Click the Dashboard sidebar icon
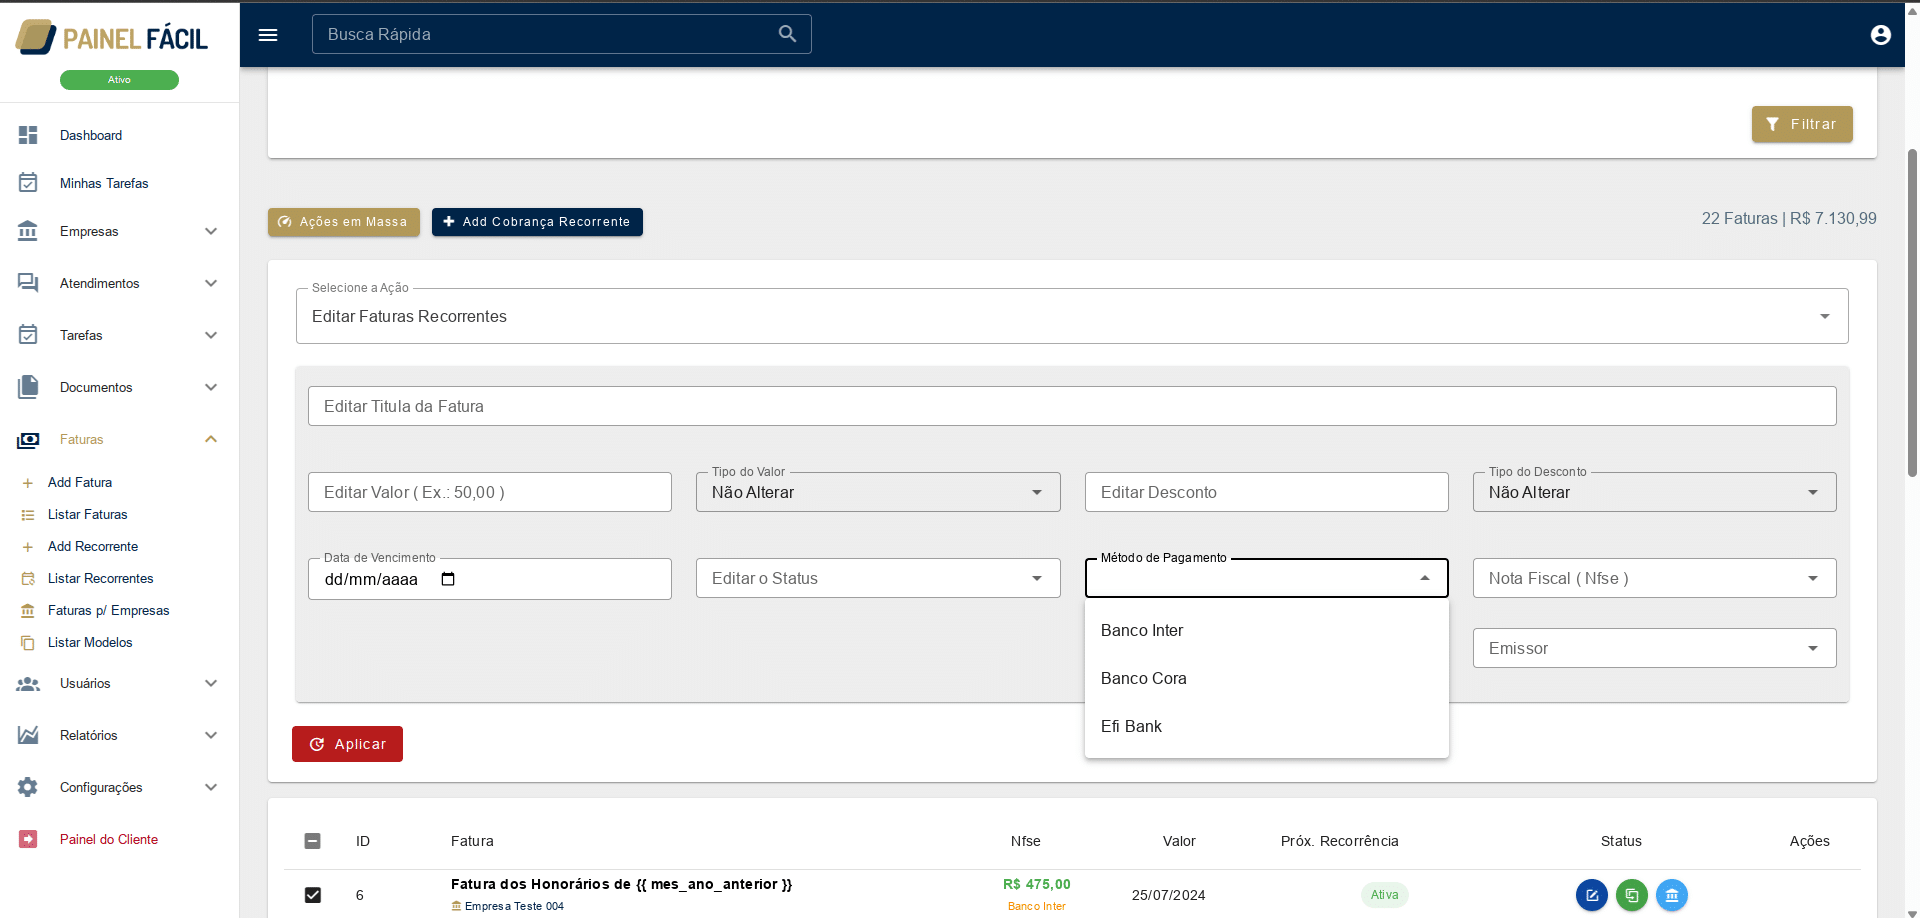 pos(28,135)
